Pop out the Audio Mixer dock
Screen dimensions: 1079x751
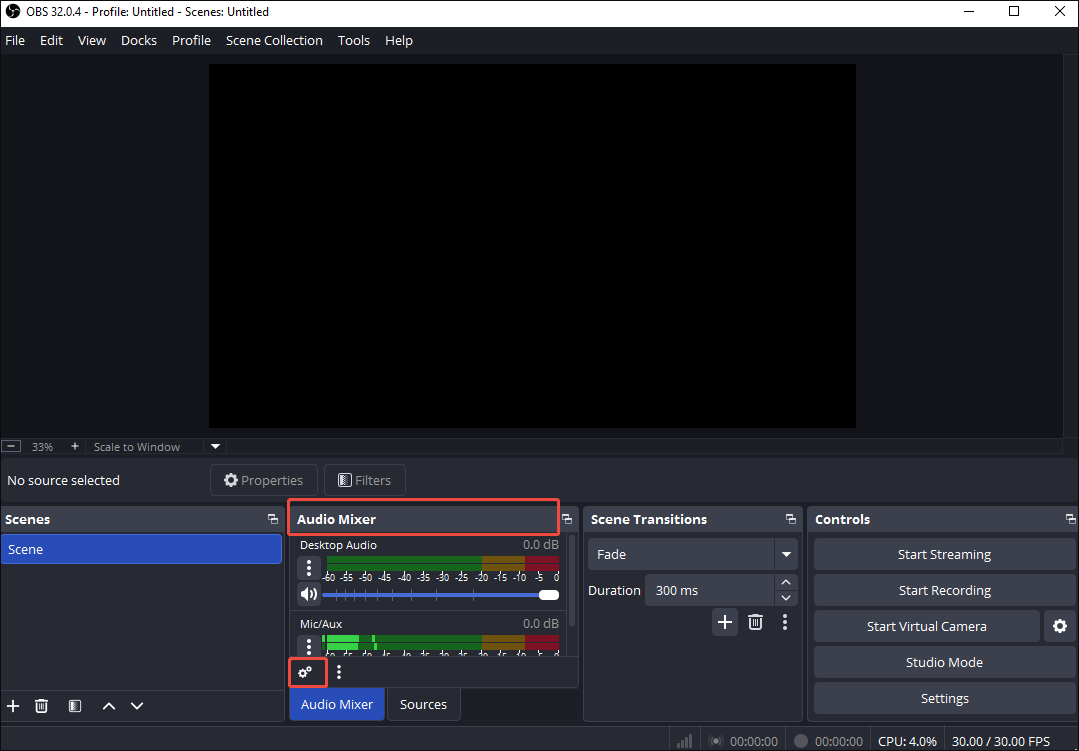point(567,518)
